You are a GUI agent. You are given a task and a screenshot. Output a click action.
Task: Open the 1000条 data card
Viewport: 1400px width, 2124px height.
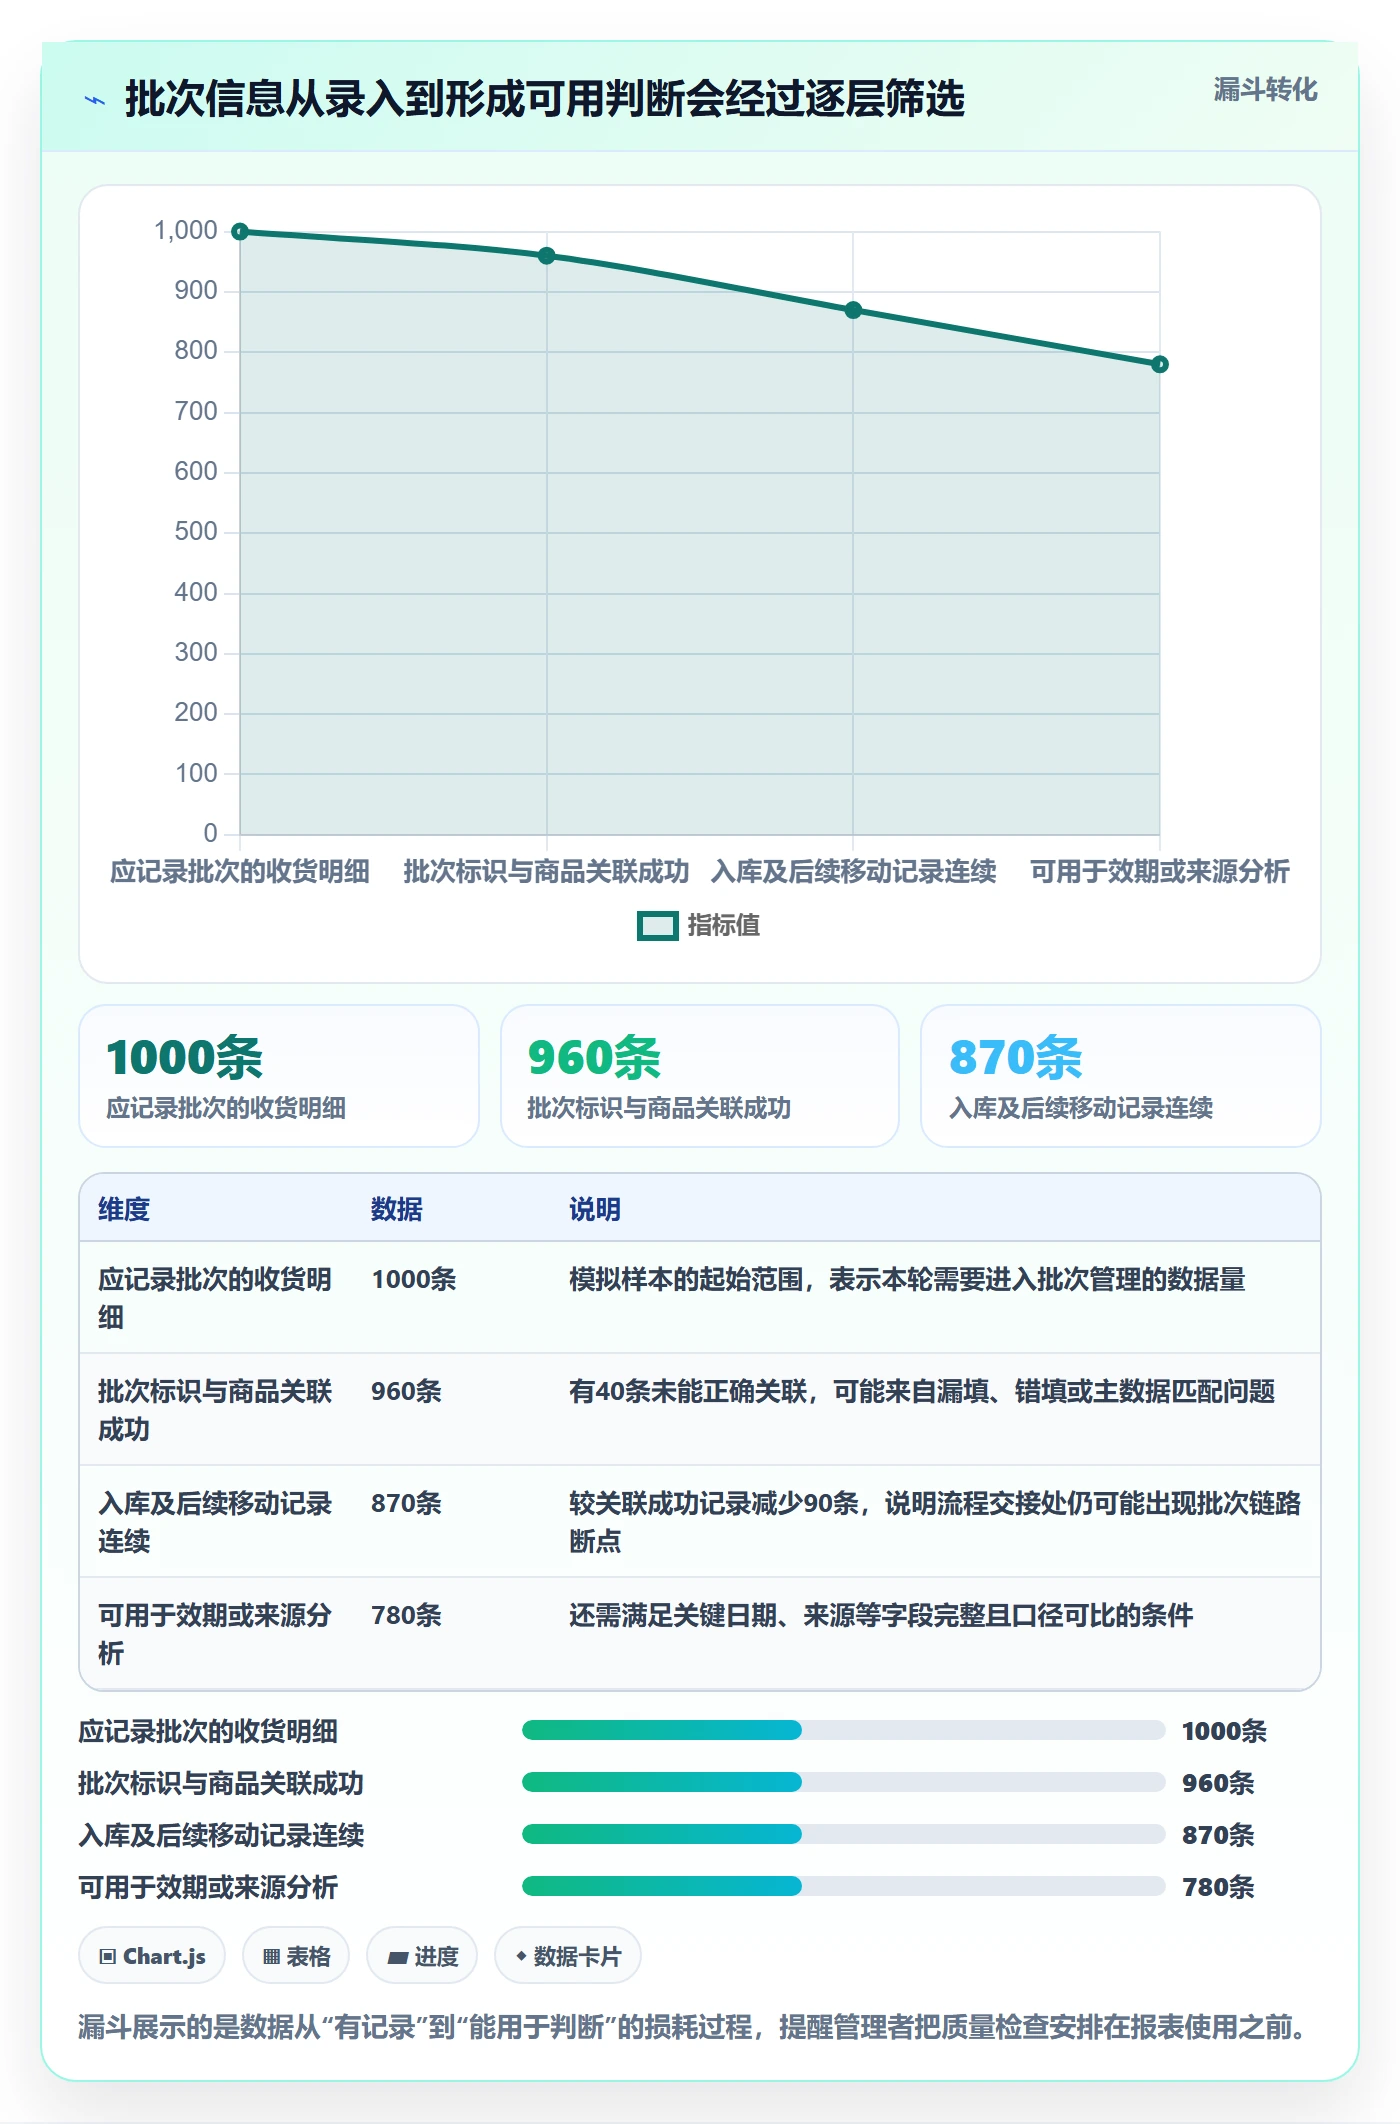click(279, 1076)
